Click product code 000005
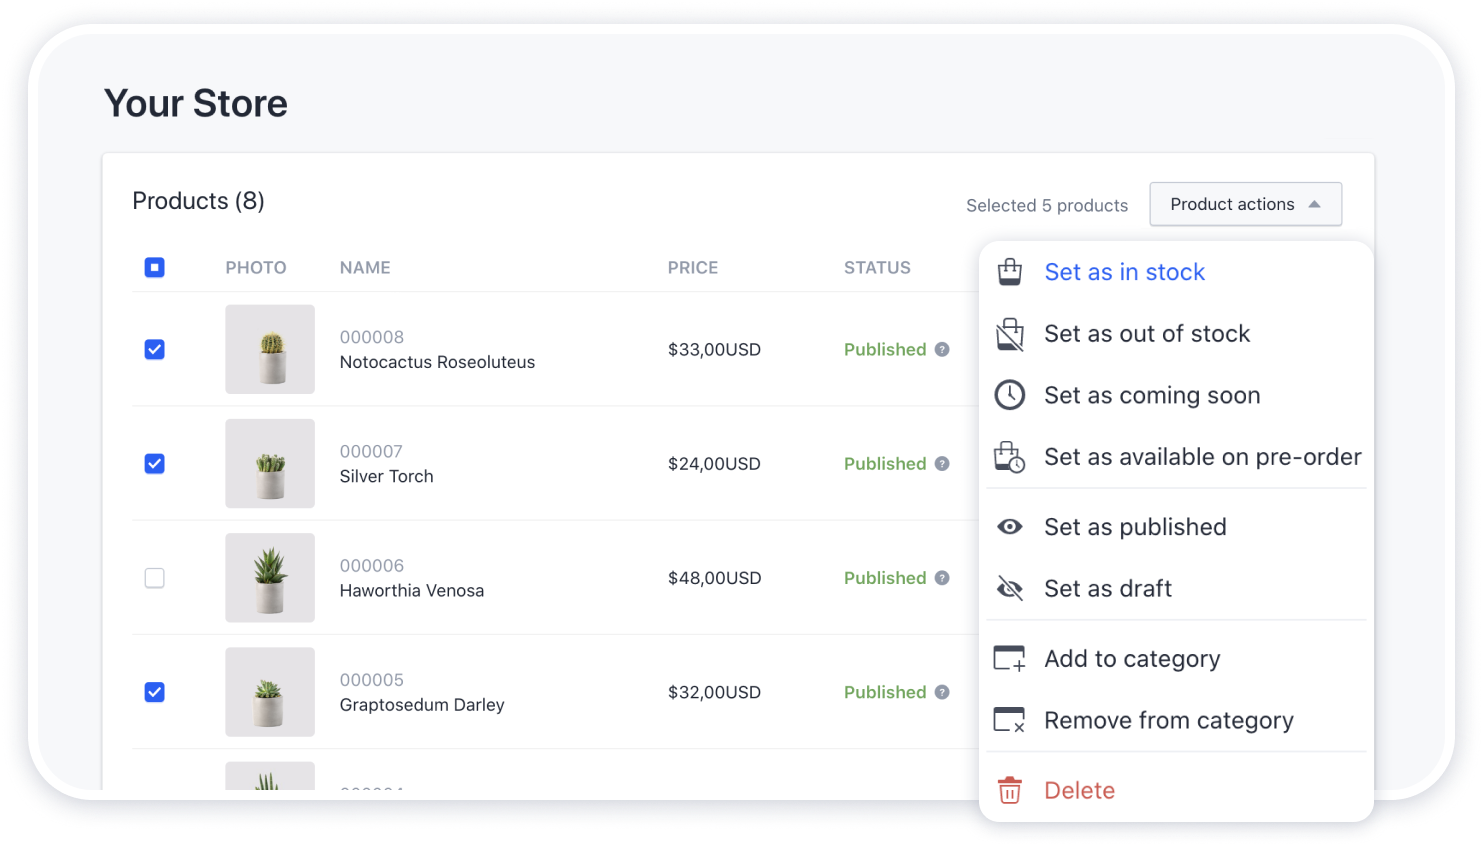Image resolution: width=1483 pixels, height=846 pixels. click(x=372, y=680)
